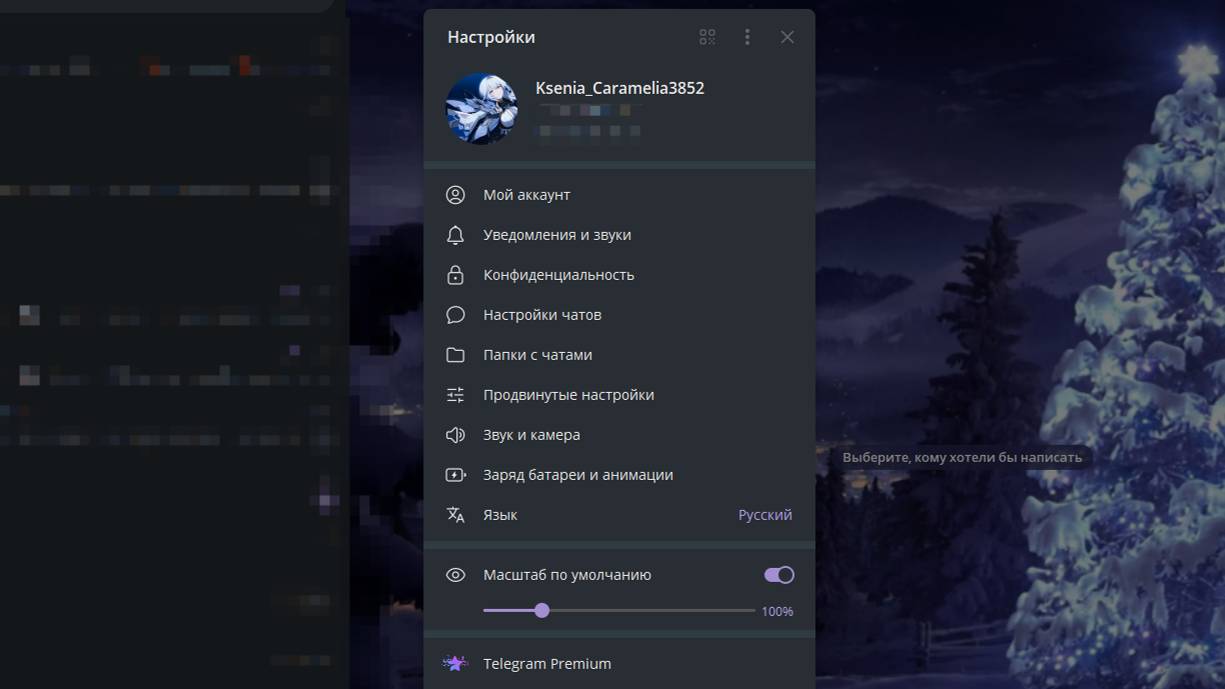Image resolution: width=1225 pixels, height=689 pixels.
Task: Click the person icon beside Мой аккаунт
Action: point(455,195)
